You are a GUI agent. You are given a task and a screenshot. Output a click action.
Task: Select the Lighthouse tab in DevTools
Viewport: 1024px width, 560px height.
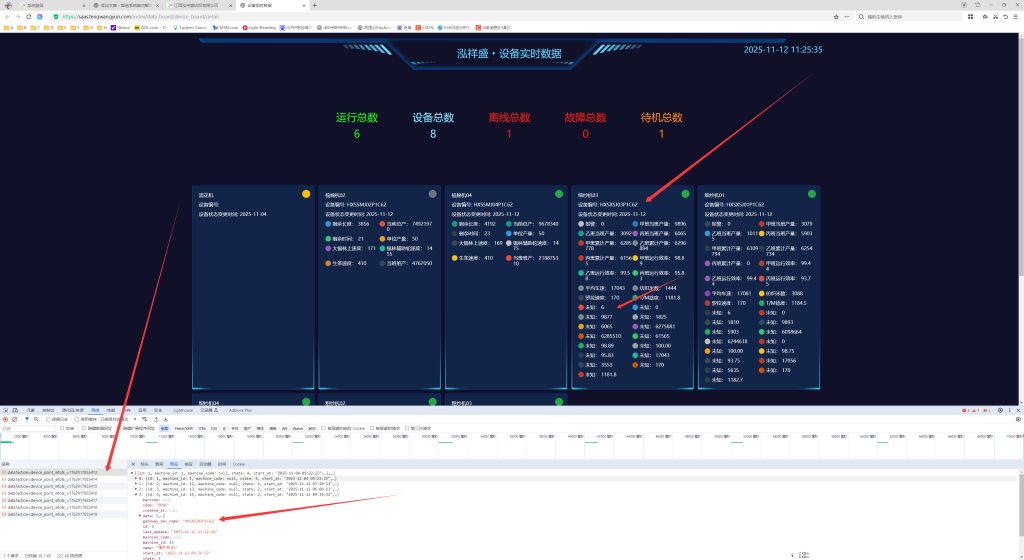click(183, 410)
